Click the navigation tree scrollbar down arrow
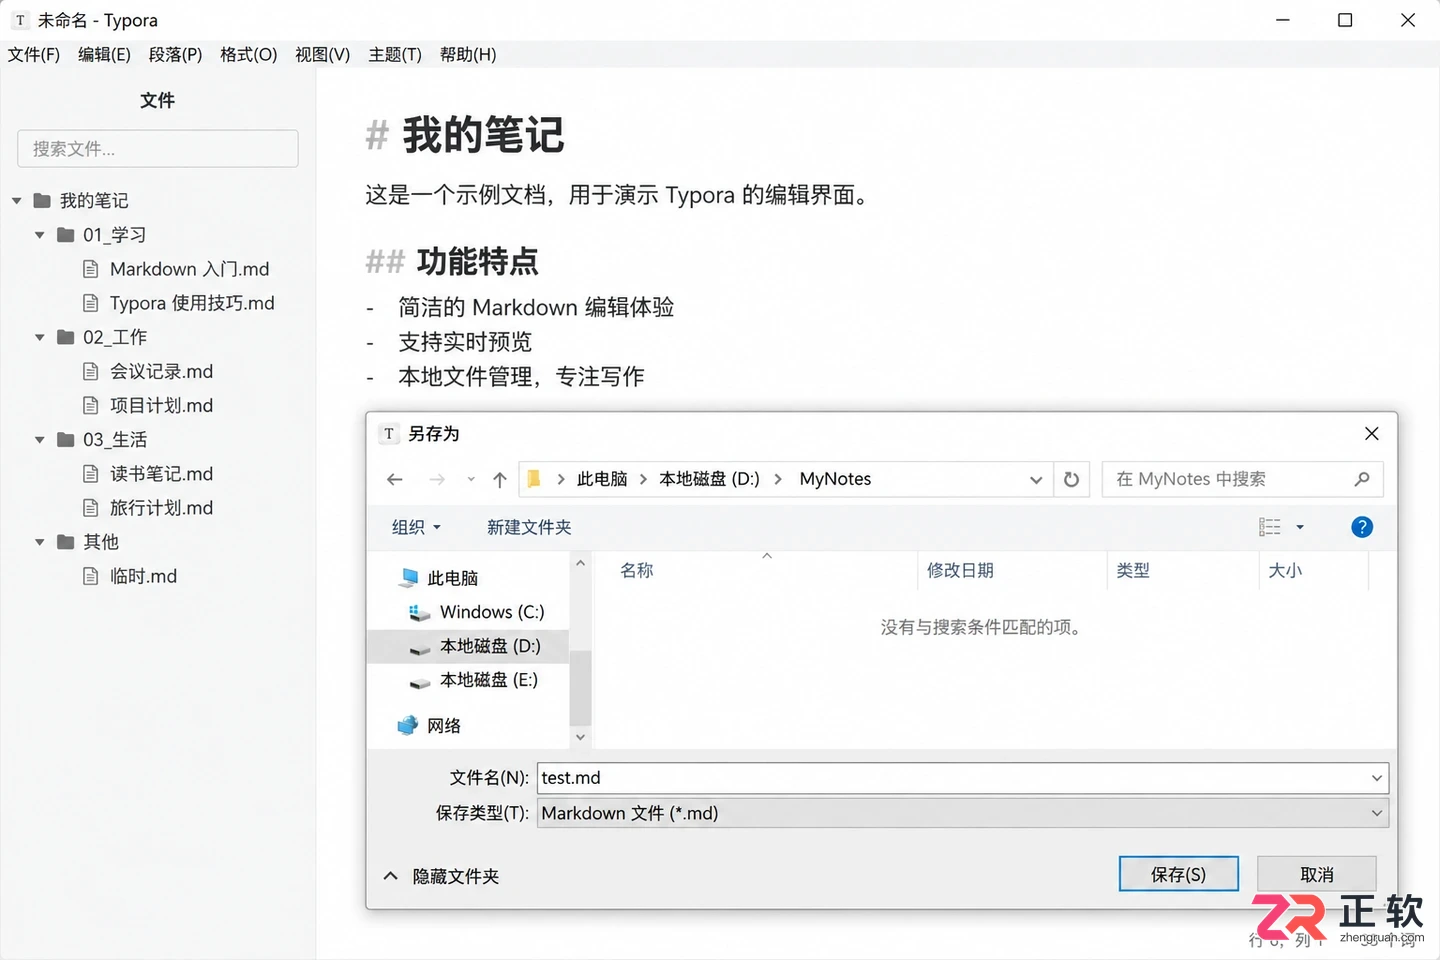1440x960 pixels. [x=580, y=737]
